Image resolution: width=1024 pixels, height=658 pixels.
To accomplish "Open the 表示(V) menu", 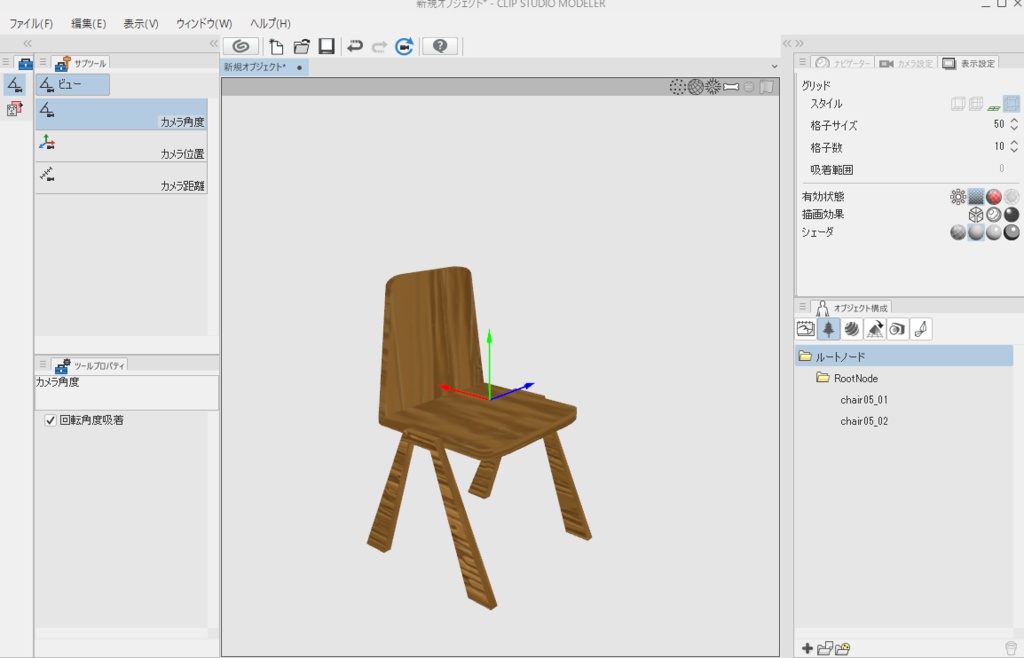I will coord(141,24).
